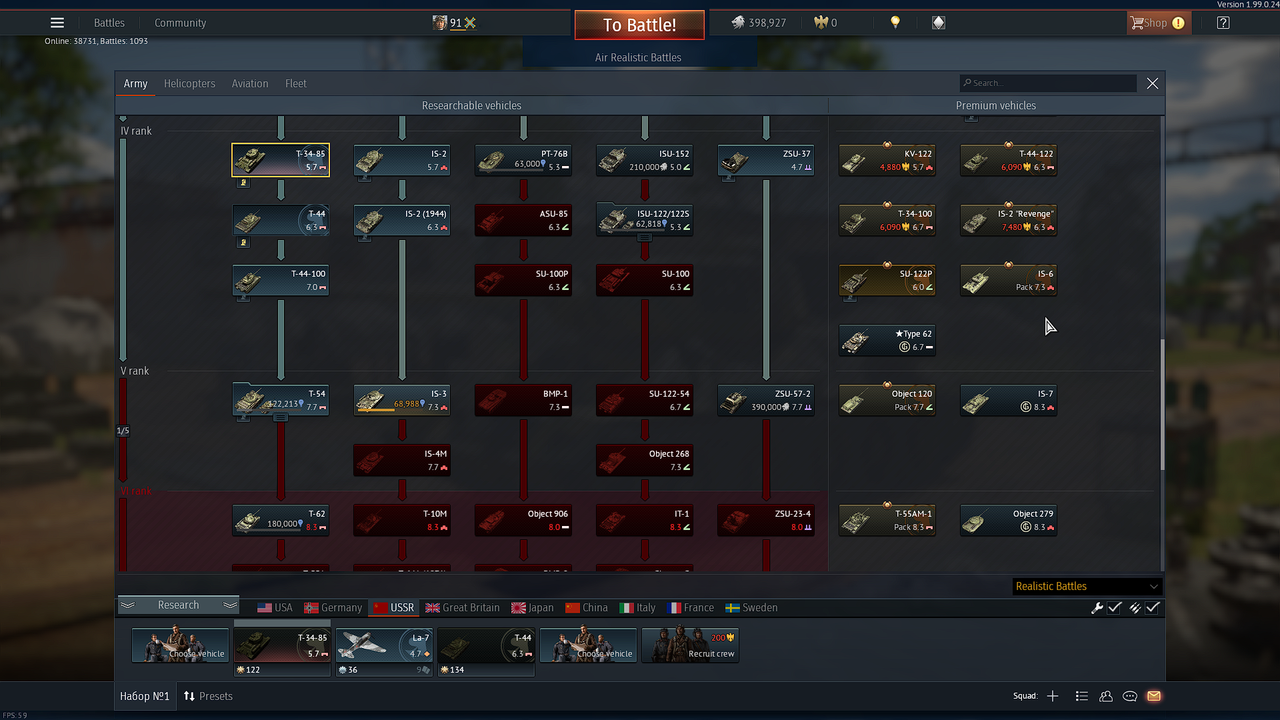Click the light bulb tips icon
Screen dimensions: 1280x720
point(894,21)
